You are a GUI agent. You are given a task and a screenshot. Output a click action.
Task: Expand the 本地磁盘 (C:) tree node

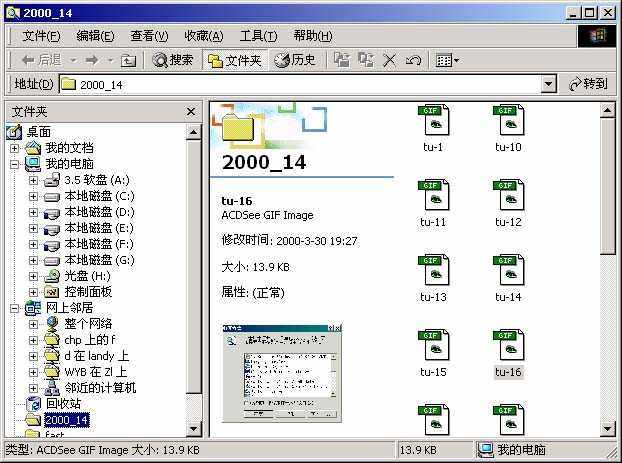point(34,196)
